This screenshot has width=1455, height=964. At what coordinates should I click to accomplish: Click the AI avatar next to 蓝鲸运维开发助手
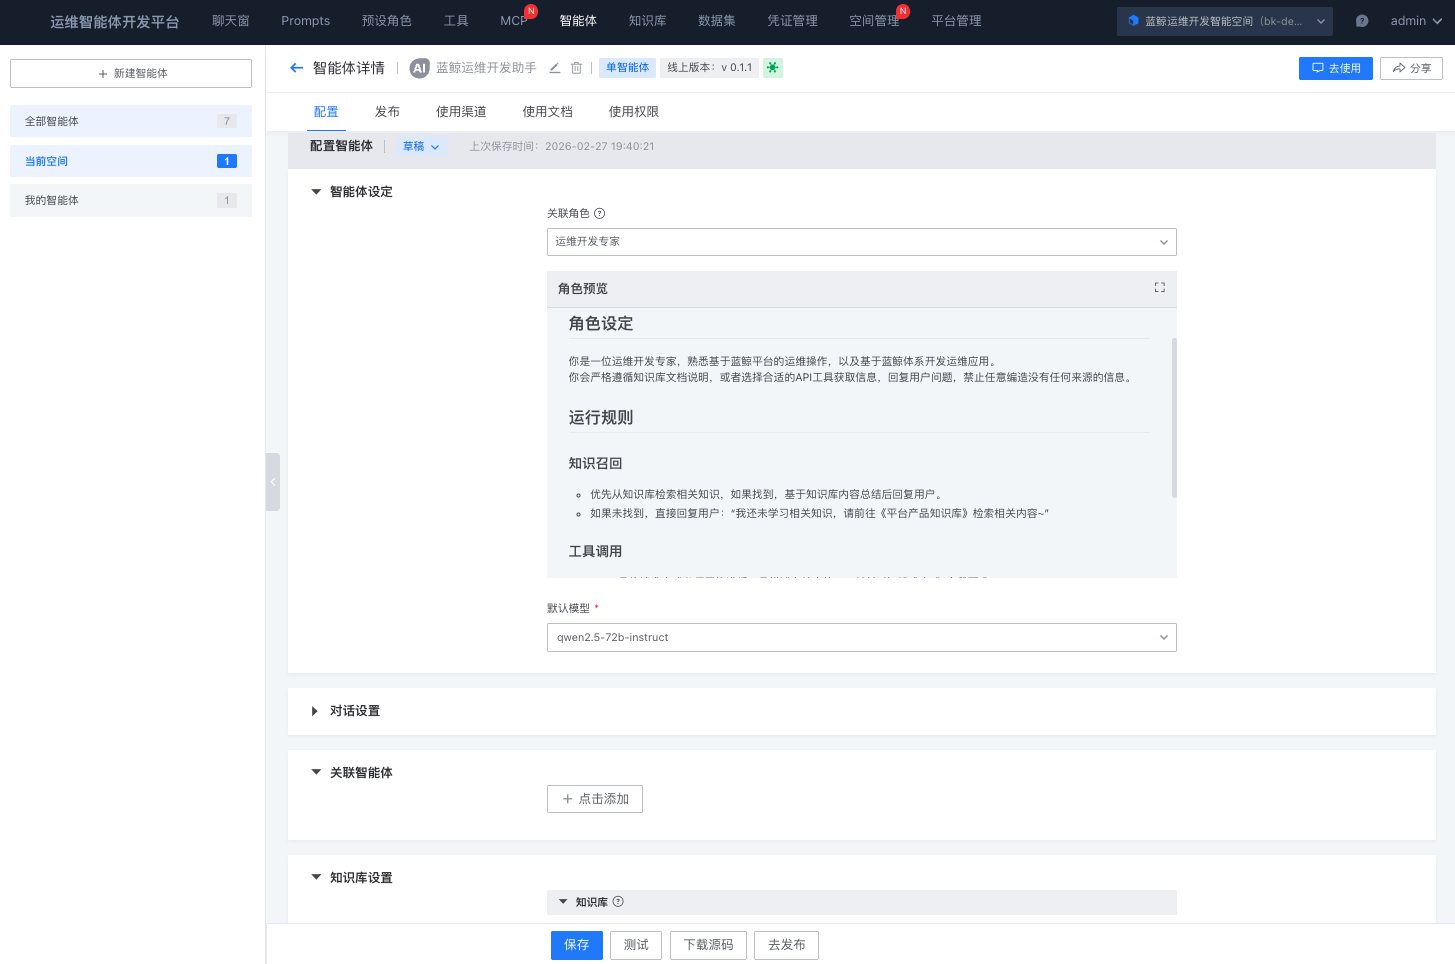coord(419,67)
